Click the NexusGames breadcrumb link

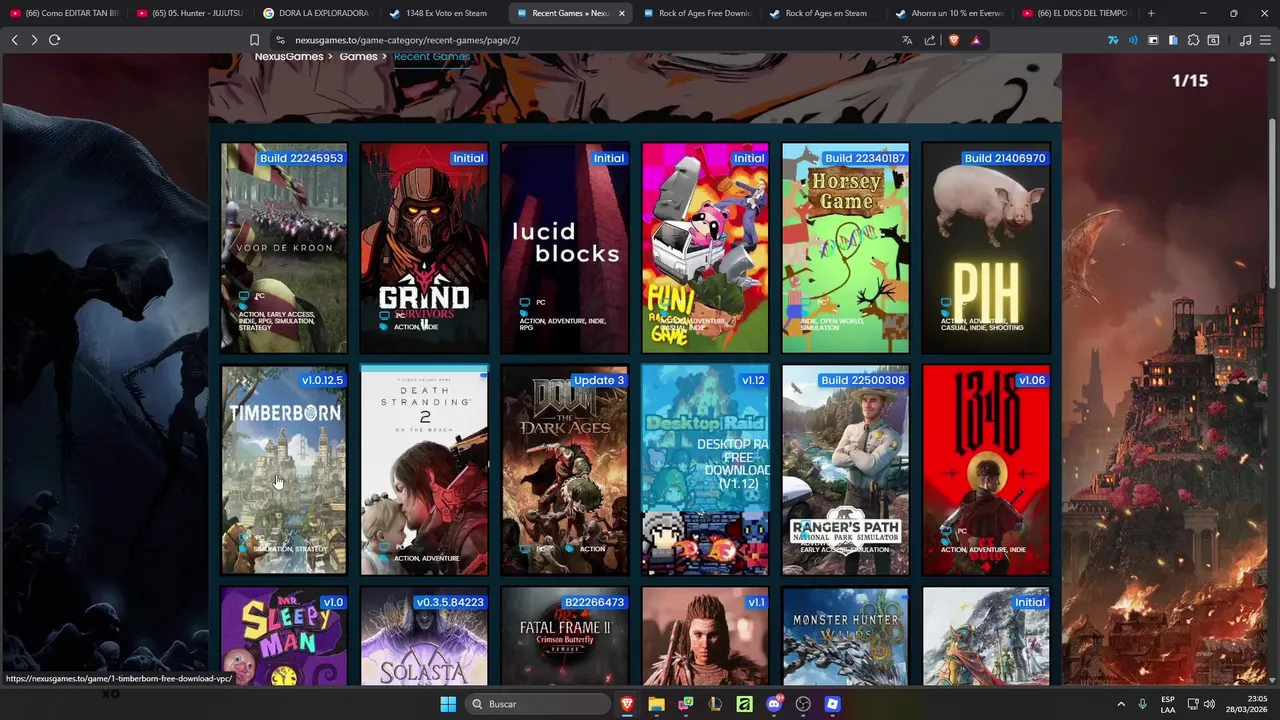point(289,57)
